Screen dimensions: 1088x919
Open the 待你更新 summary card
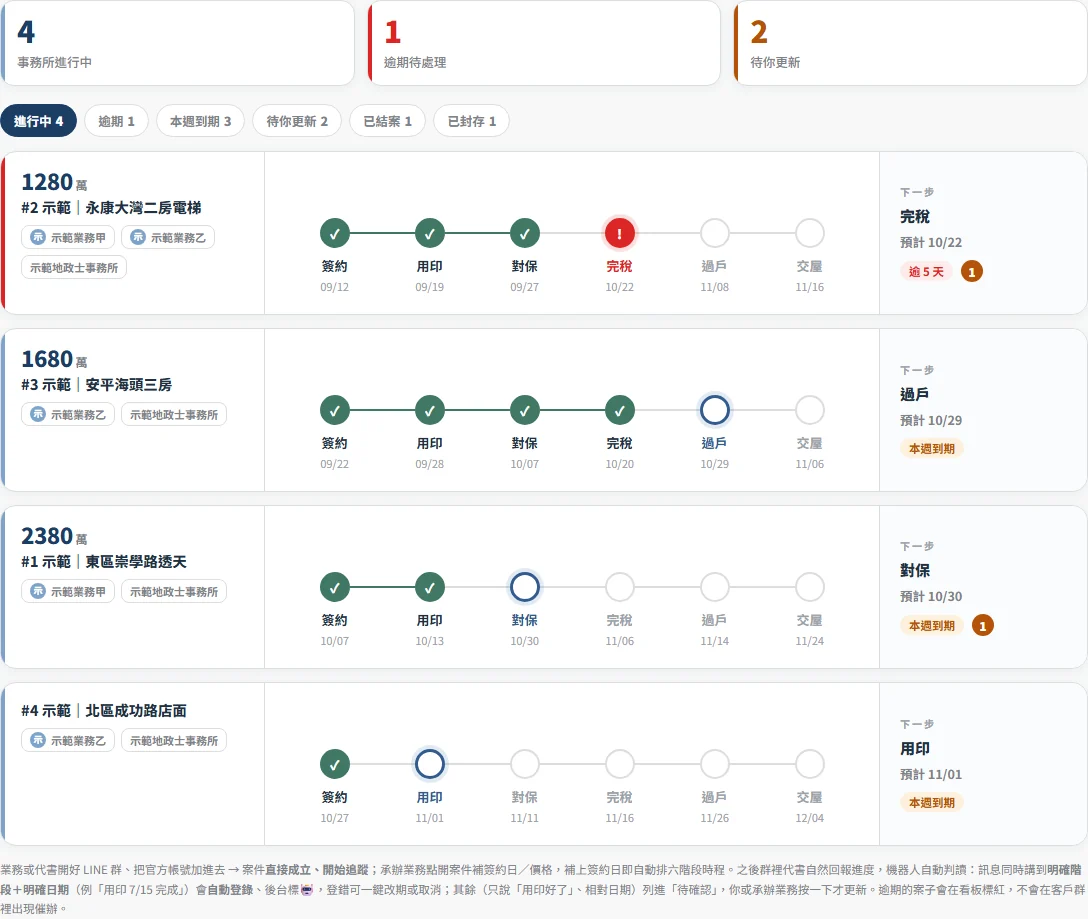click(x=910, y=43)
